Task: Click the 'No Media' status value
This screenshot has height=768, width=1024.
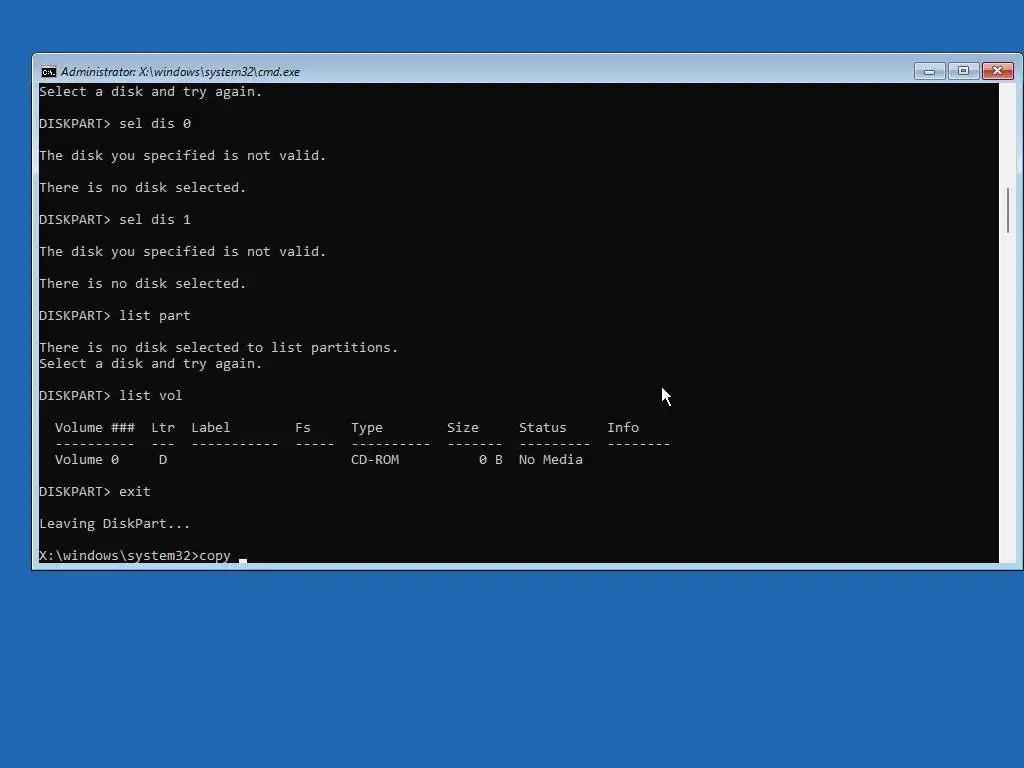Action: click(551, 460)
